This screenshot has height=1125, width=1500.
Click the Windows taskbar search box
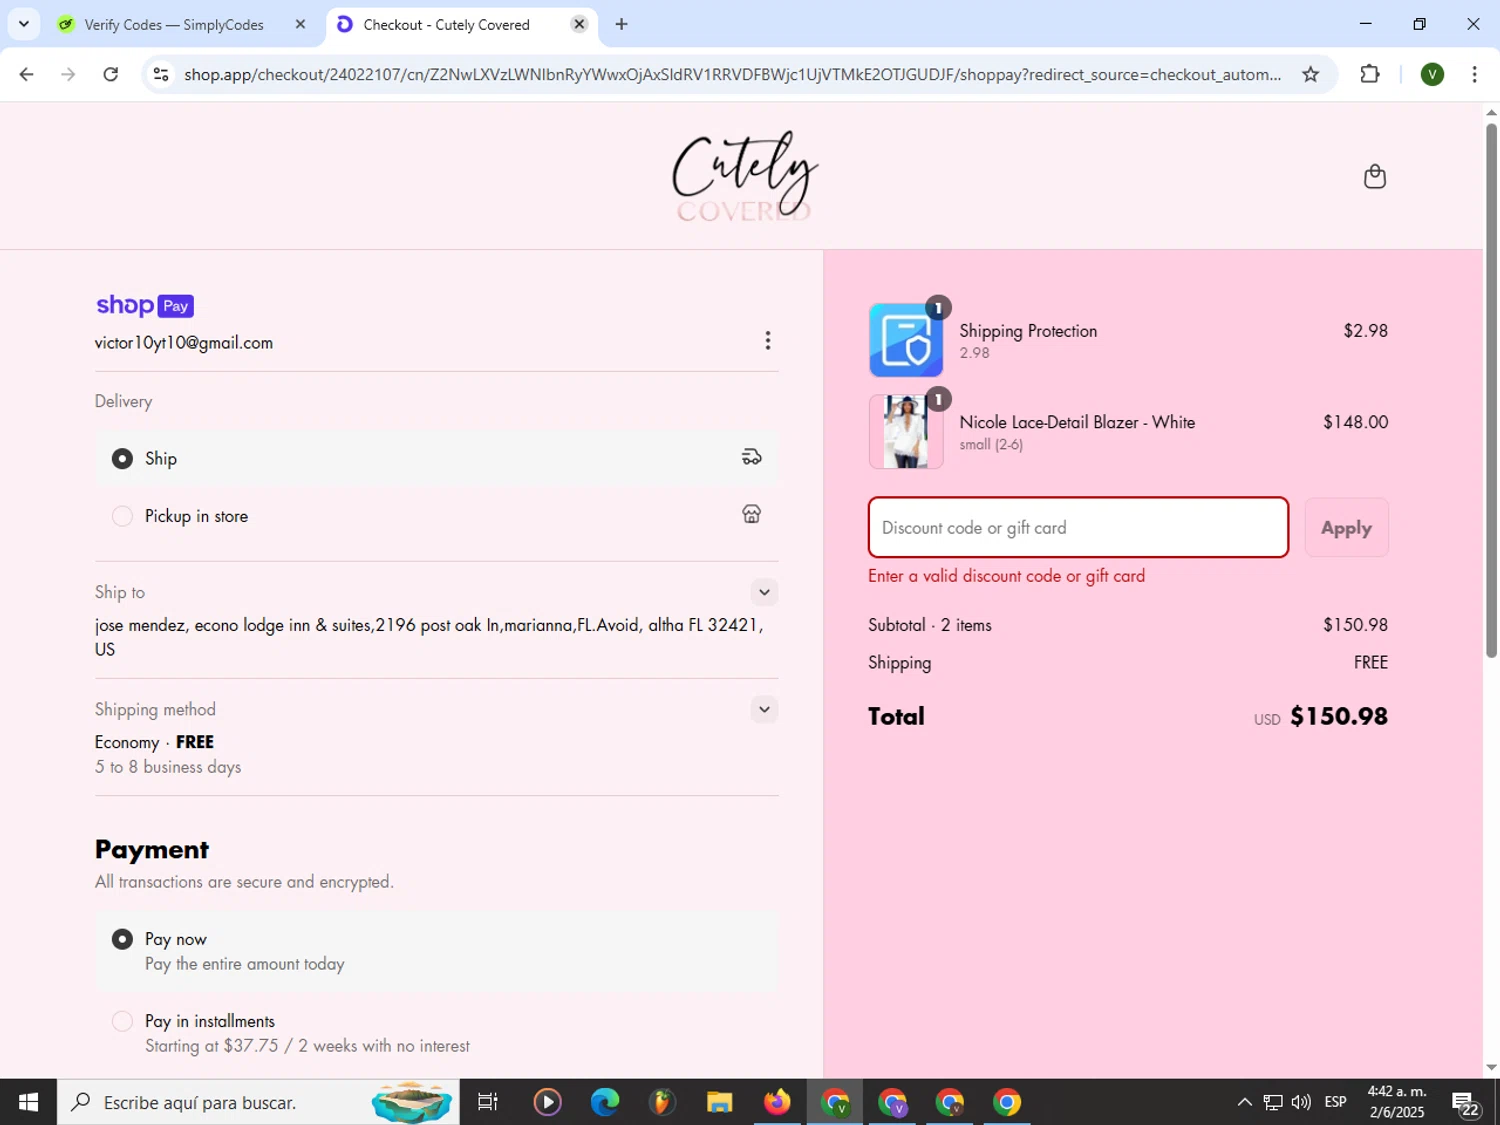(258, 1102)
